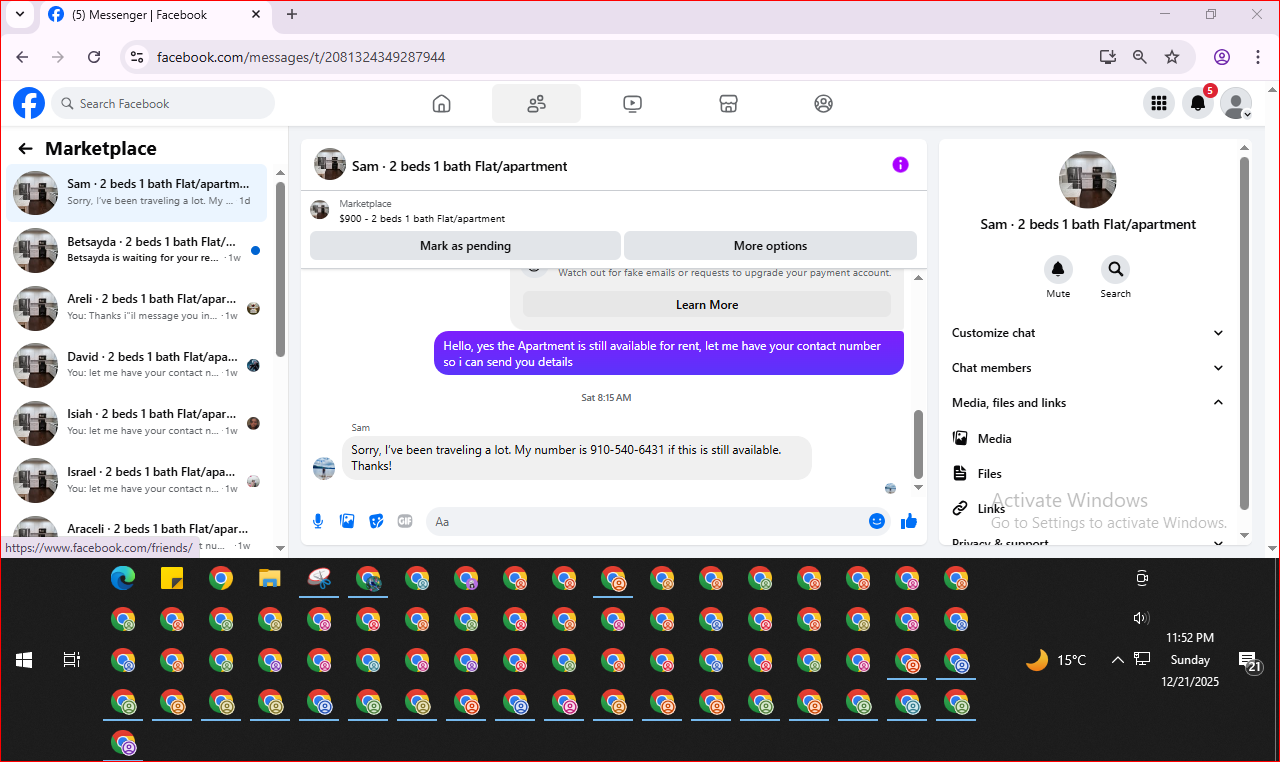Open the Isiah conversation

137,422
